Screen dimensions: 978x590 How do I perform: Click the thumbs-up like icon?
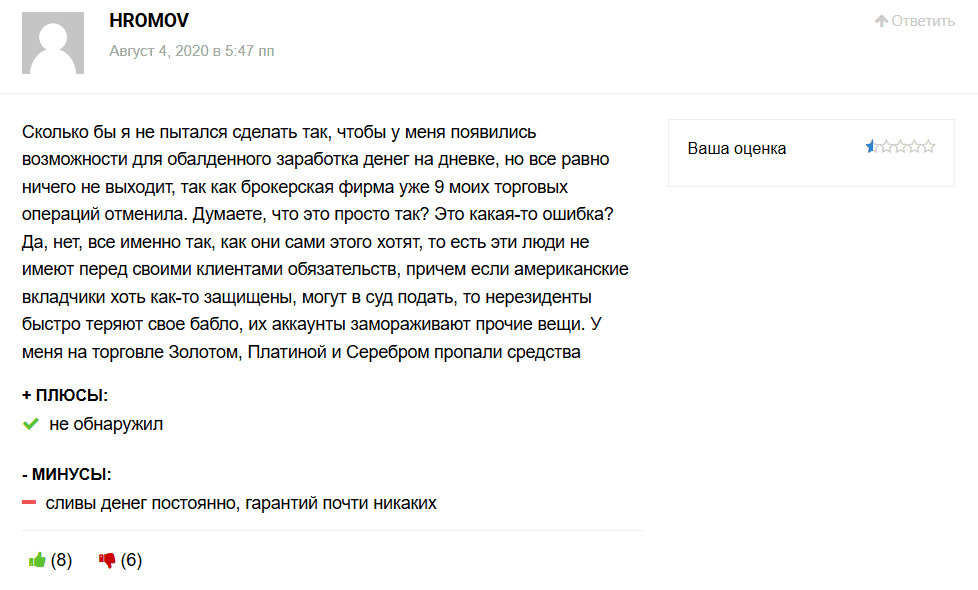click(38, 560)
